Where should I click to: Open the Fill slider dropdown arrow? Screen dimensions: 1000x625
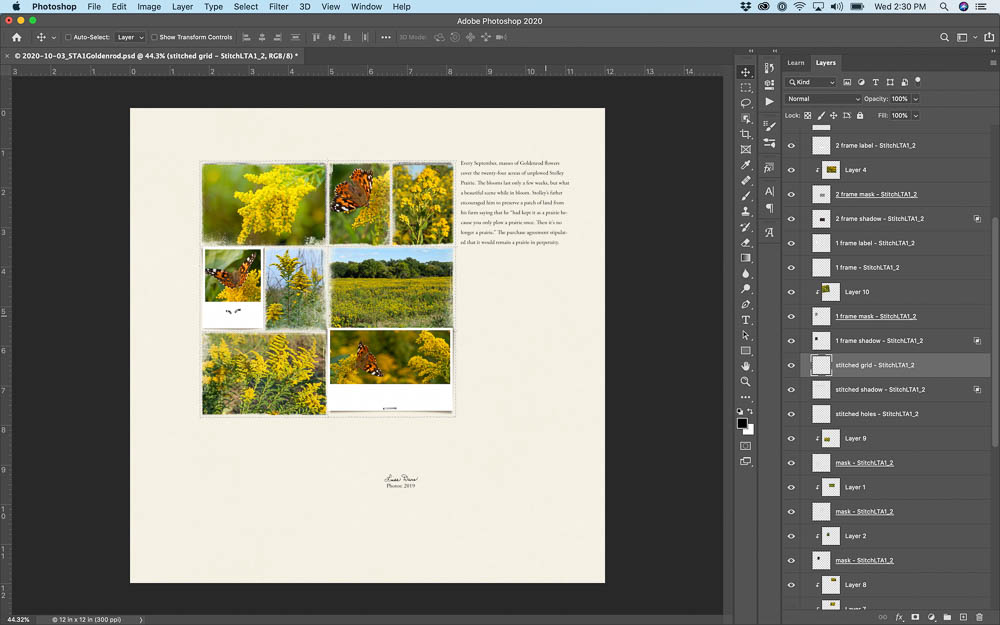pyautogui.click(x=916, y=115)
